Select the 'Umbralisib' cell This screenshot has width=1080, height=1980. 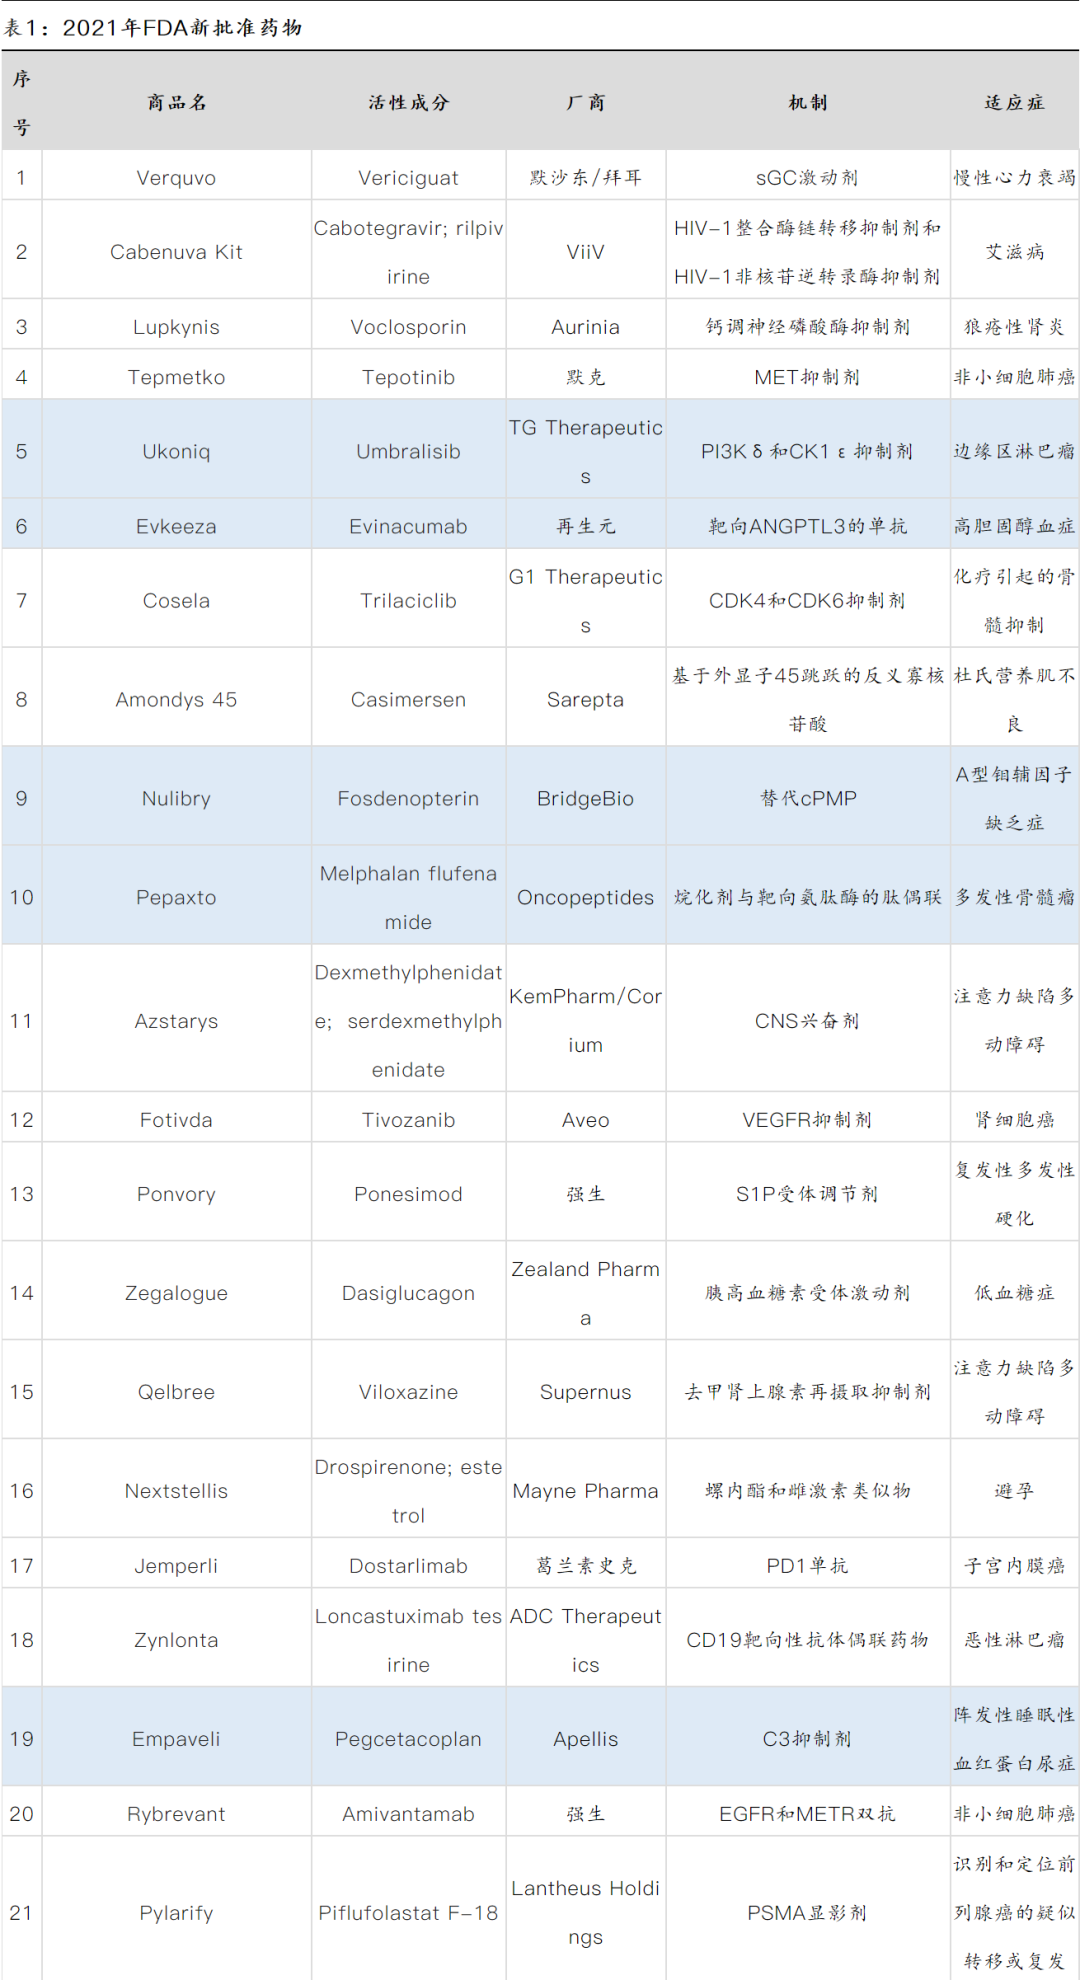[408, 451]
